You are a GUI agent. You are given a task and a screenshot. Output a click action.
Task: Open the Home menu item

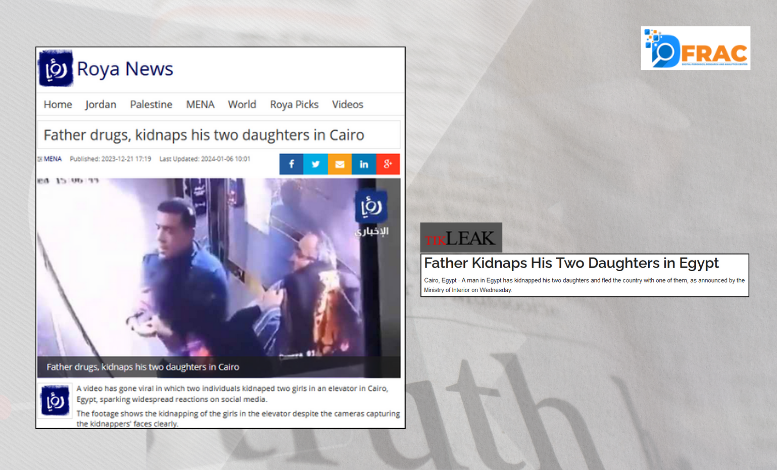click(x=57, y=104)
